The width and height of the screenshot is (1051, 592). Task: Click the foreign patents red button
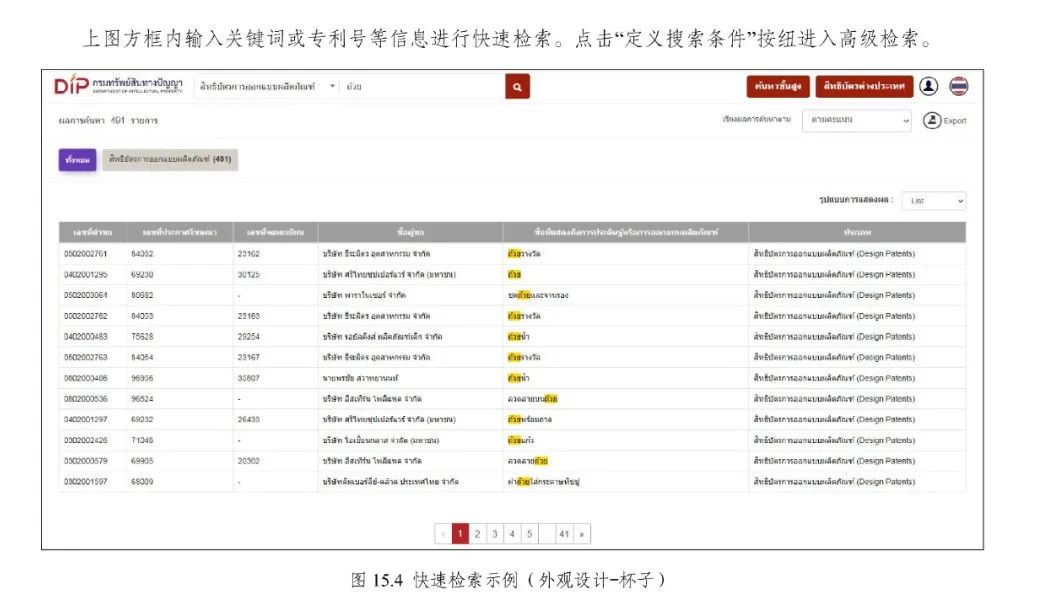[x=863, y=87]
